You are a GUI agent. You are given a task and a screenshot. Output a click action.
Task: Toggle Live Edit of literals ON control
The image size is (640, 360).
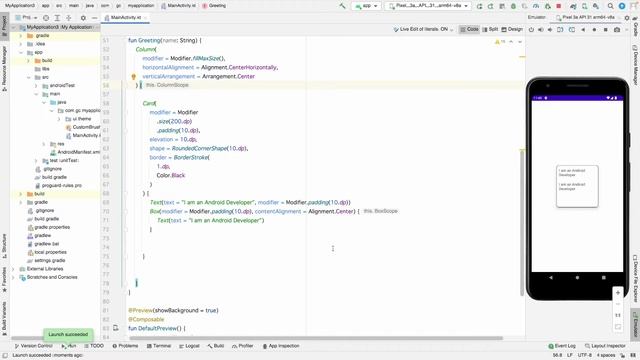click(x=423, y=29)
